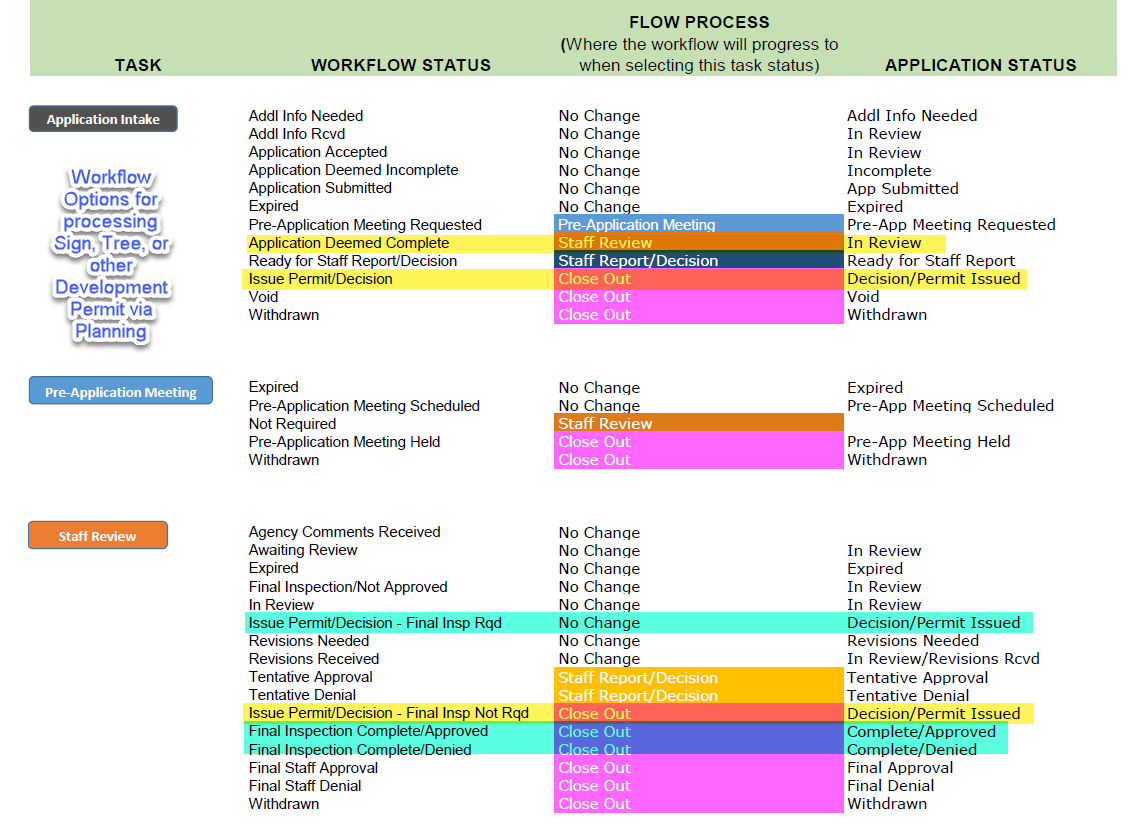
Task: Click 'Staff Review' flow cell beside Not Required
Action: pos(699,423)
